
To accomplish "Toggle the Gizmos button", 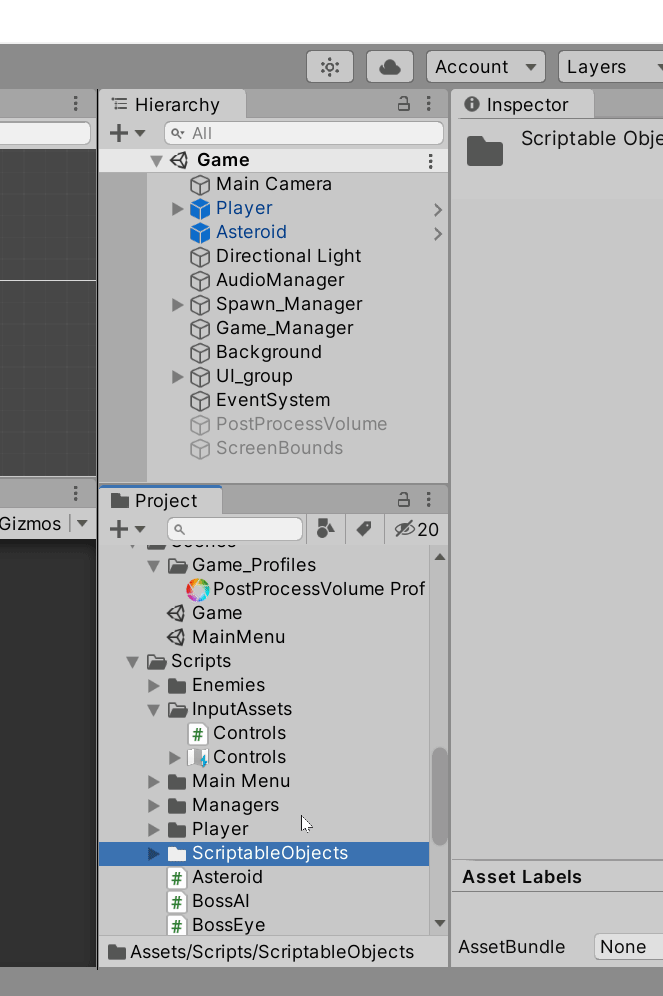I will click(x=30, y=523).
